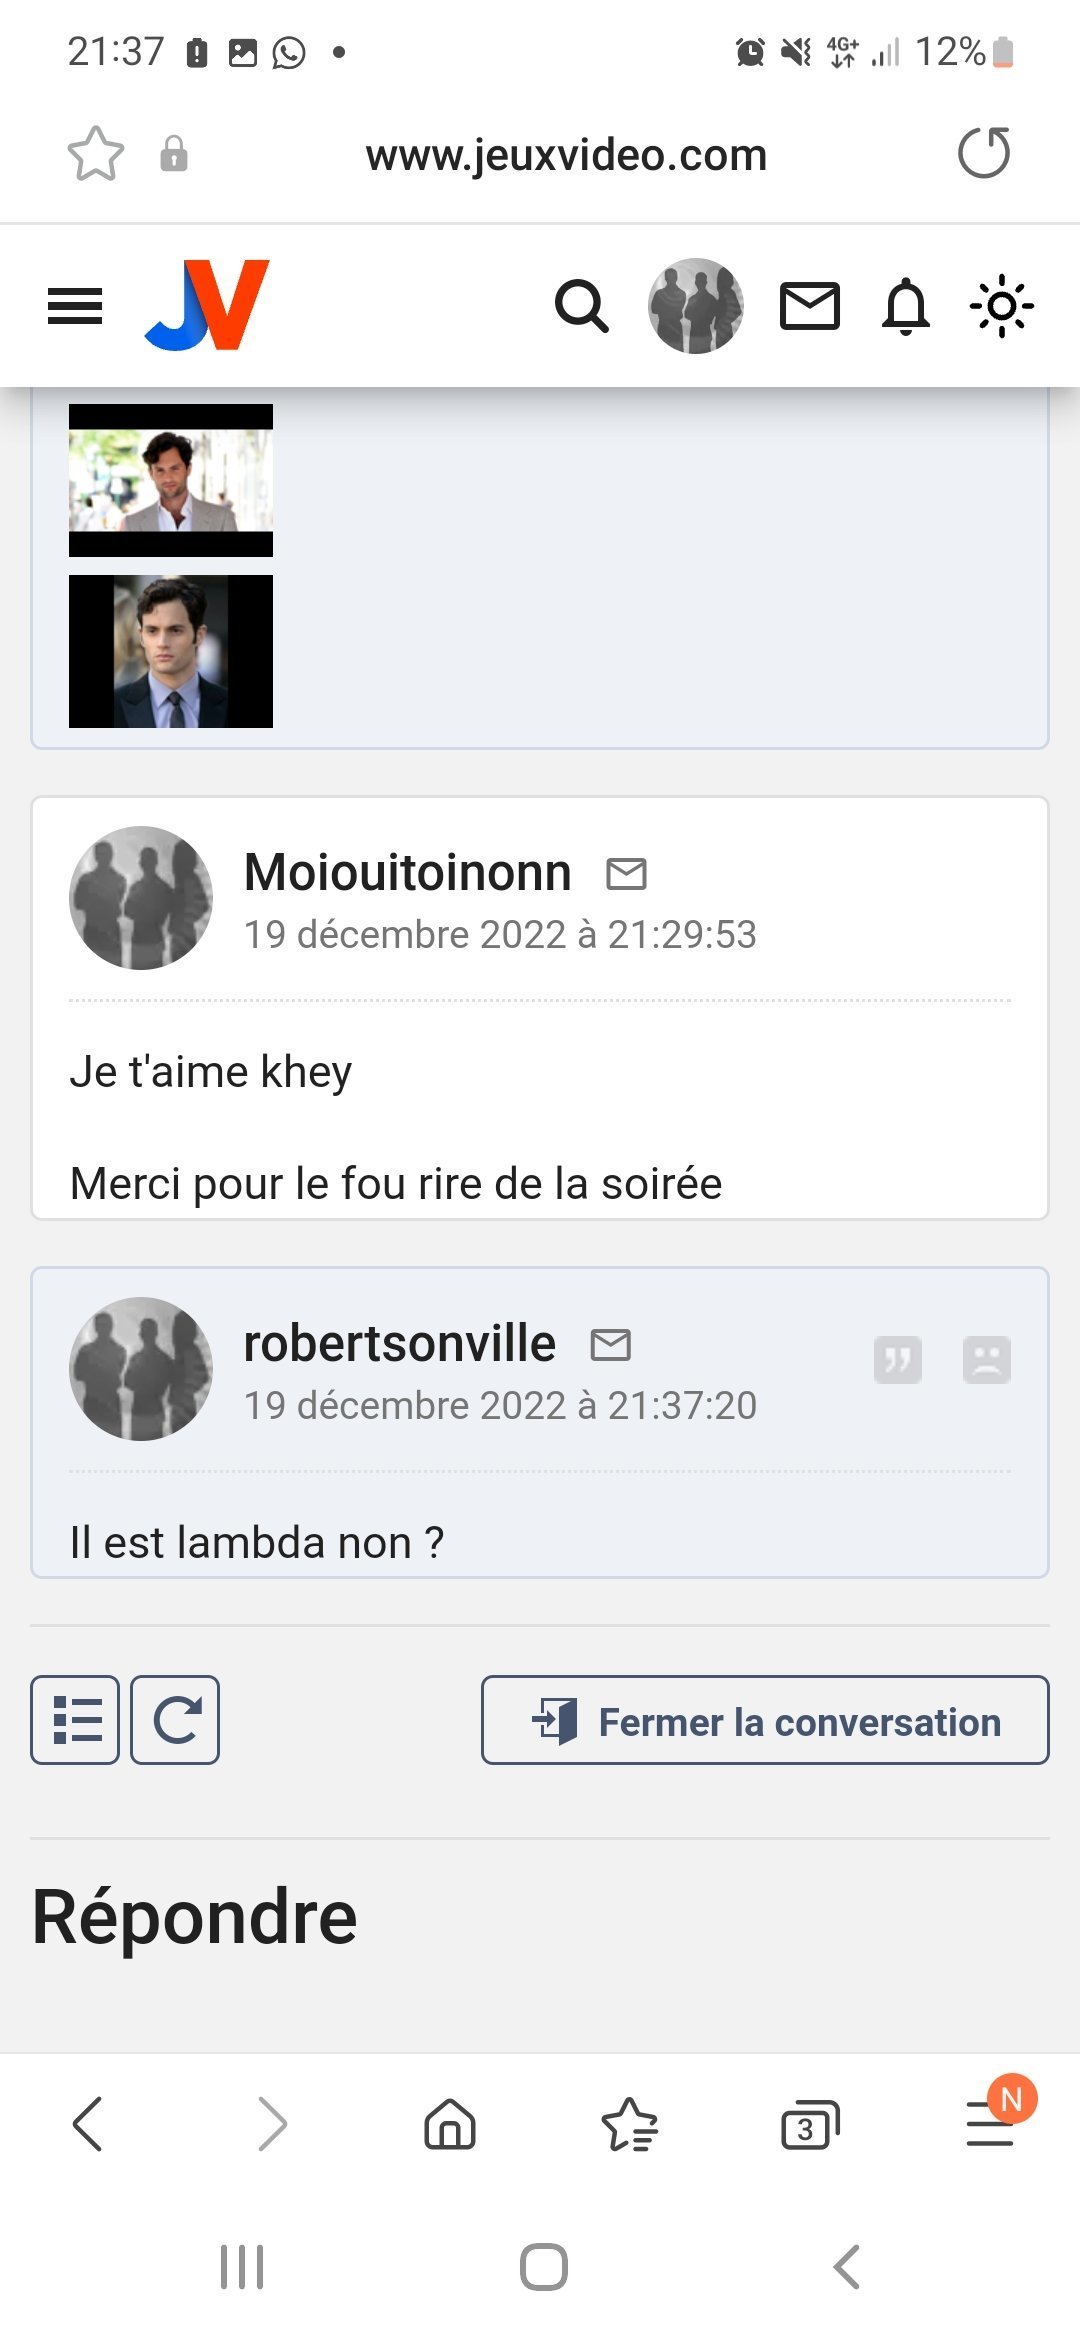Open browser tabs switcher showing 3
Image resolution: width=1080 pixels, height=2340 pixels.
click(809, 2124)
